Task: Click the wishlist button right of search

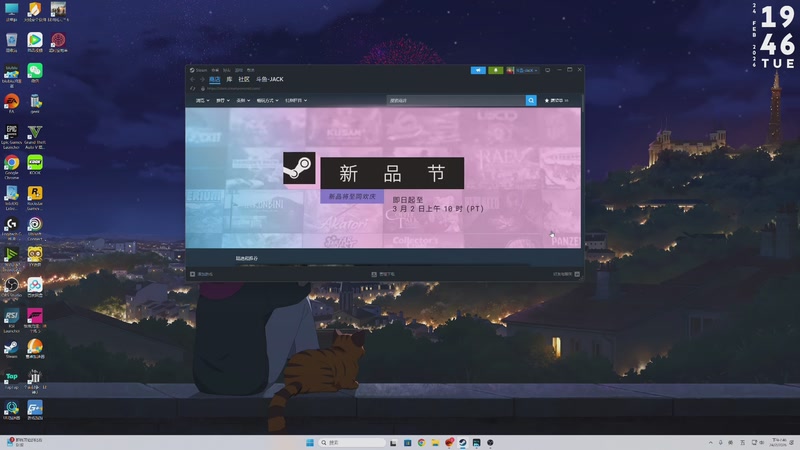Action: coord(557,101)
